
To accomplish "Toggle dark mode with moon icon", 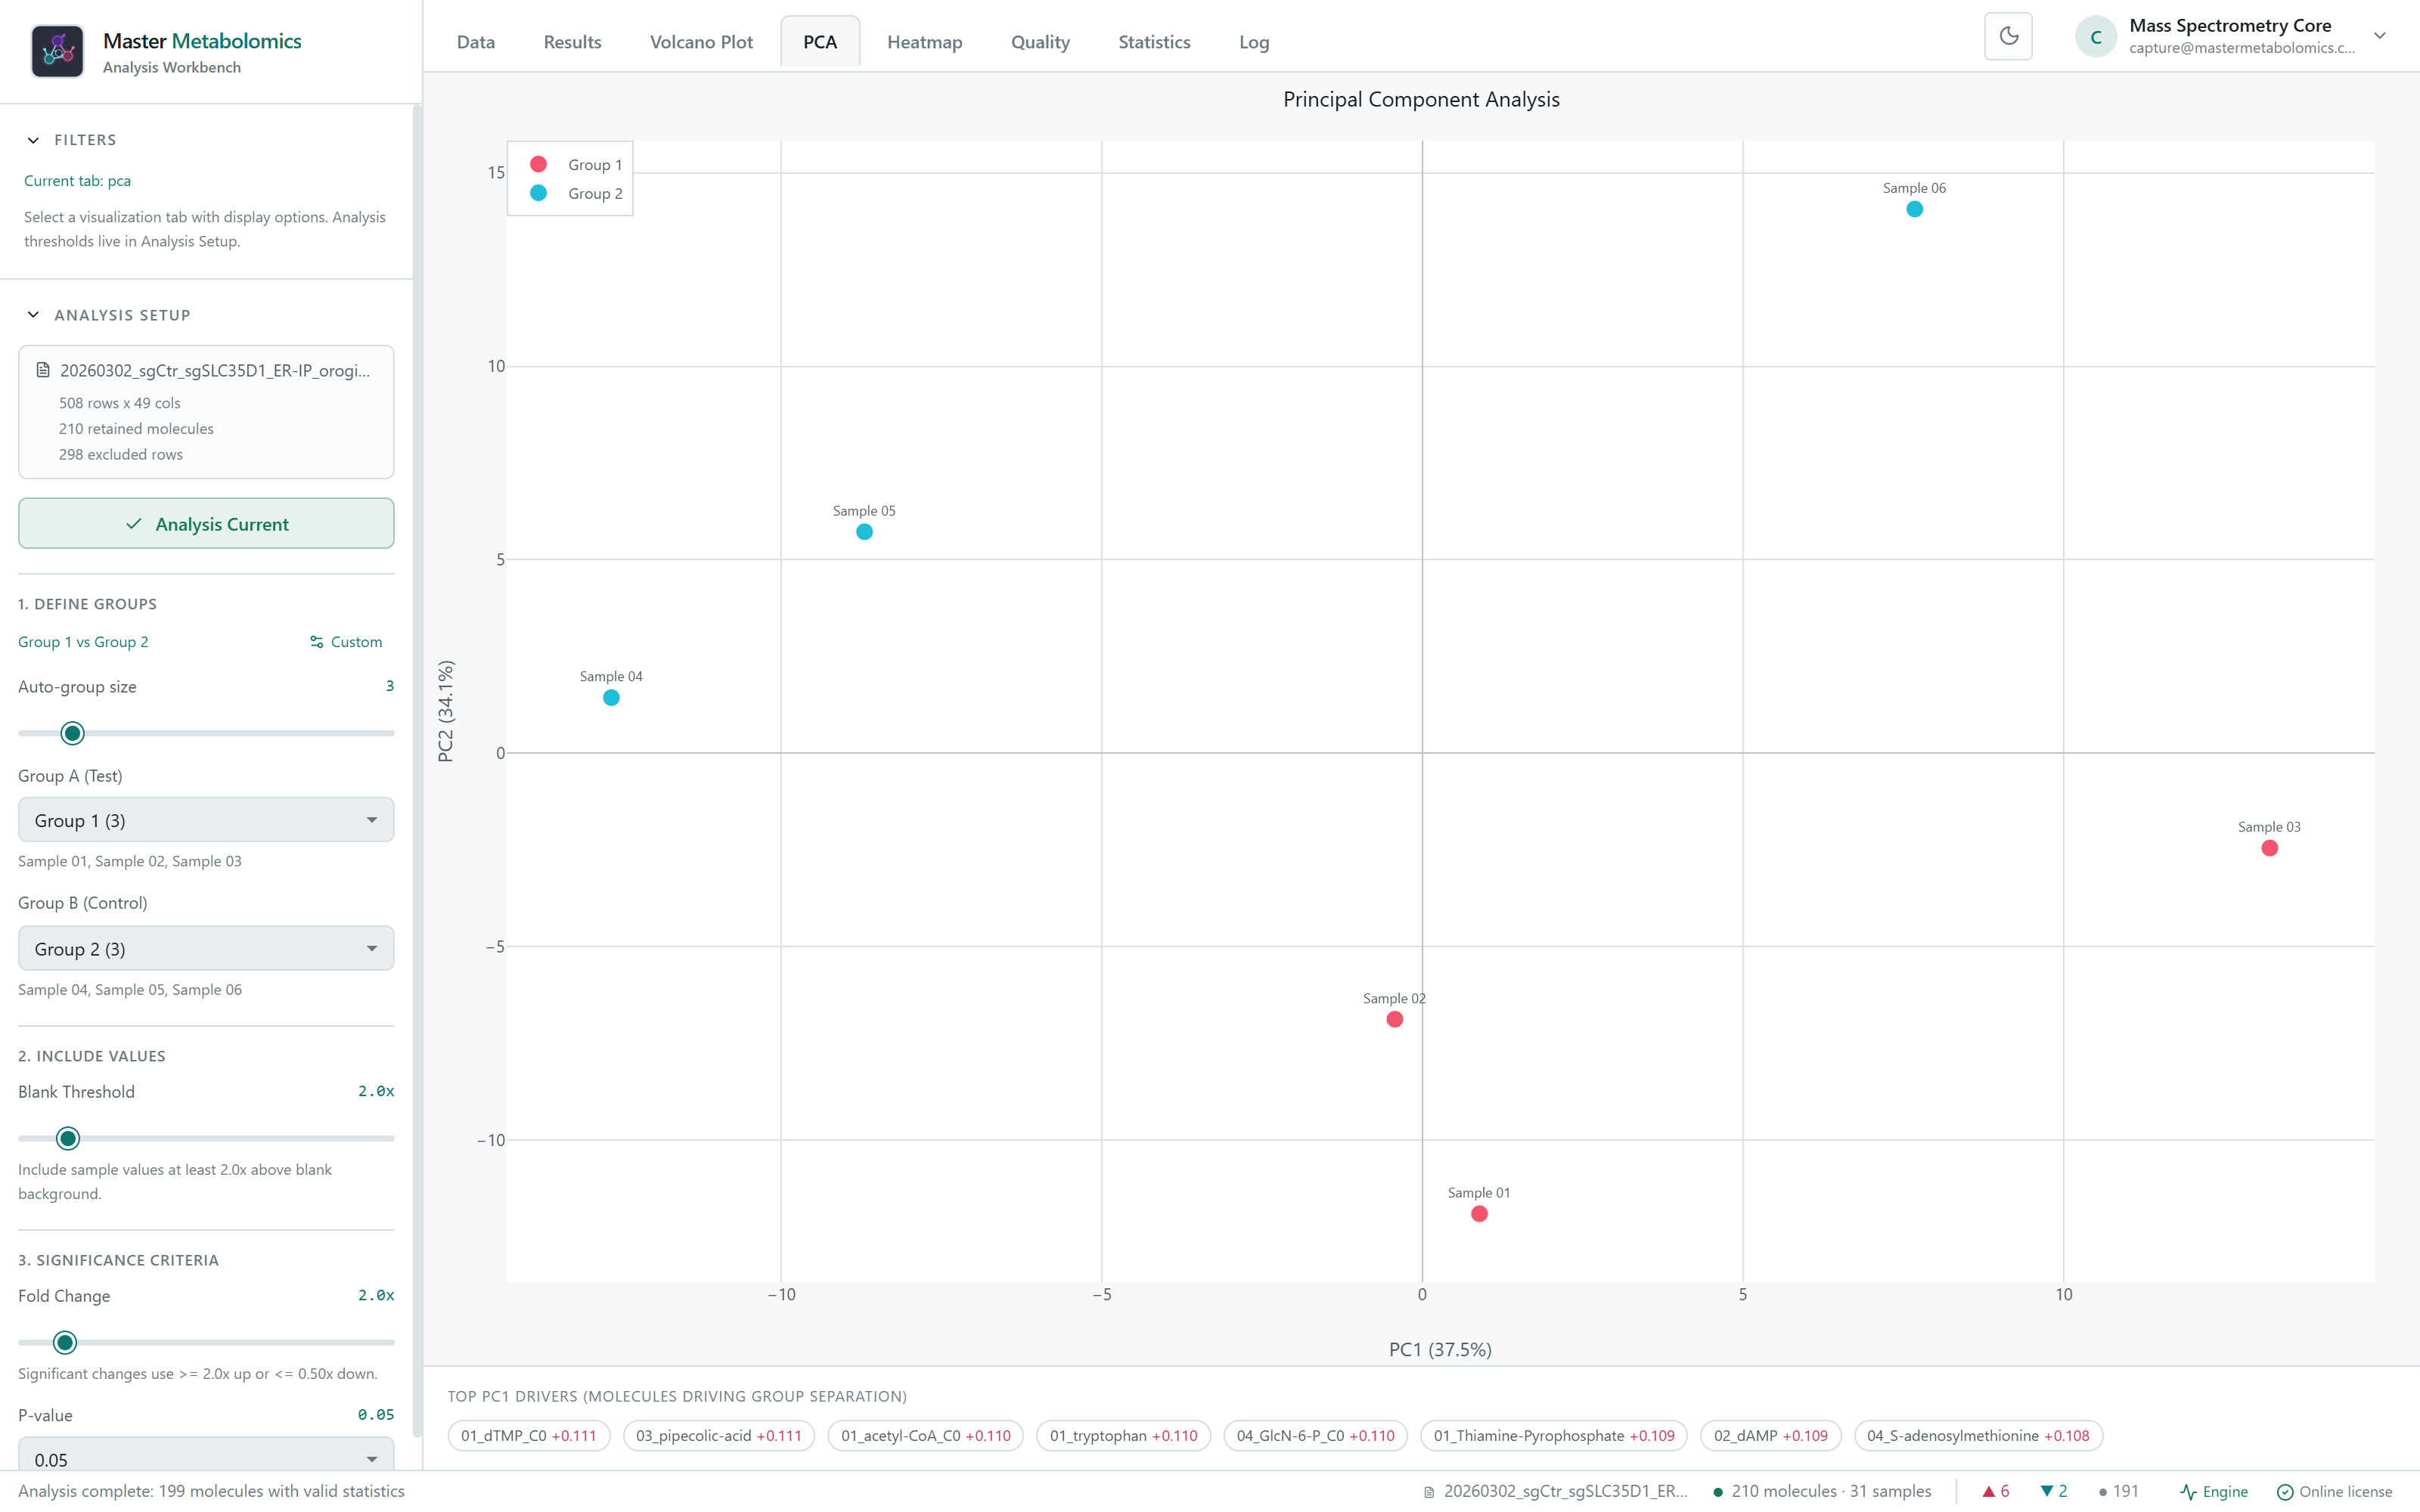I will (x=2008, y=37).
